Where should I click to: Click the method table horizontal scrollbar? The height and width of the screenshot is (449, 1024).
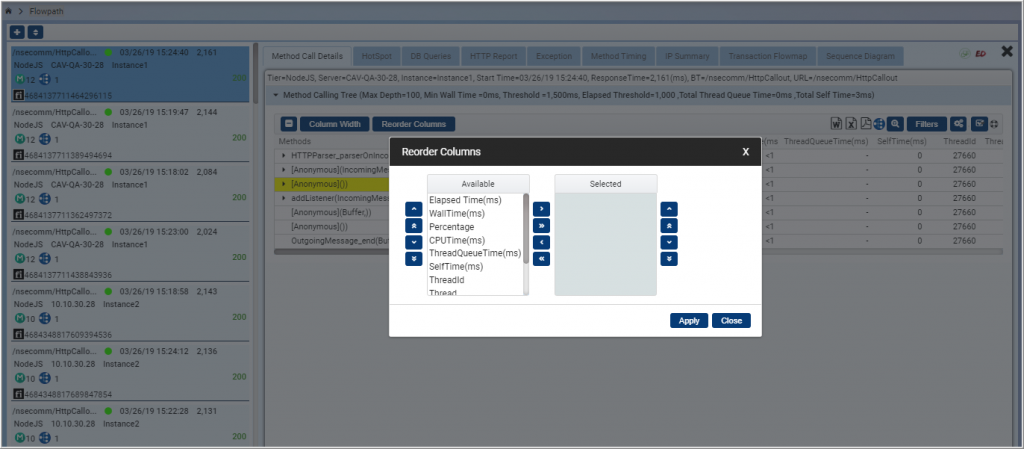pyautogui.click(x=638, y=251)
